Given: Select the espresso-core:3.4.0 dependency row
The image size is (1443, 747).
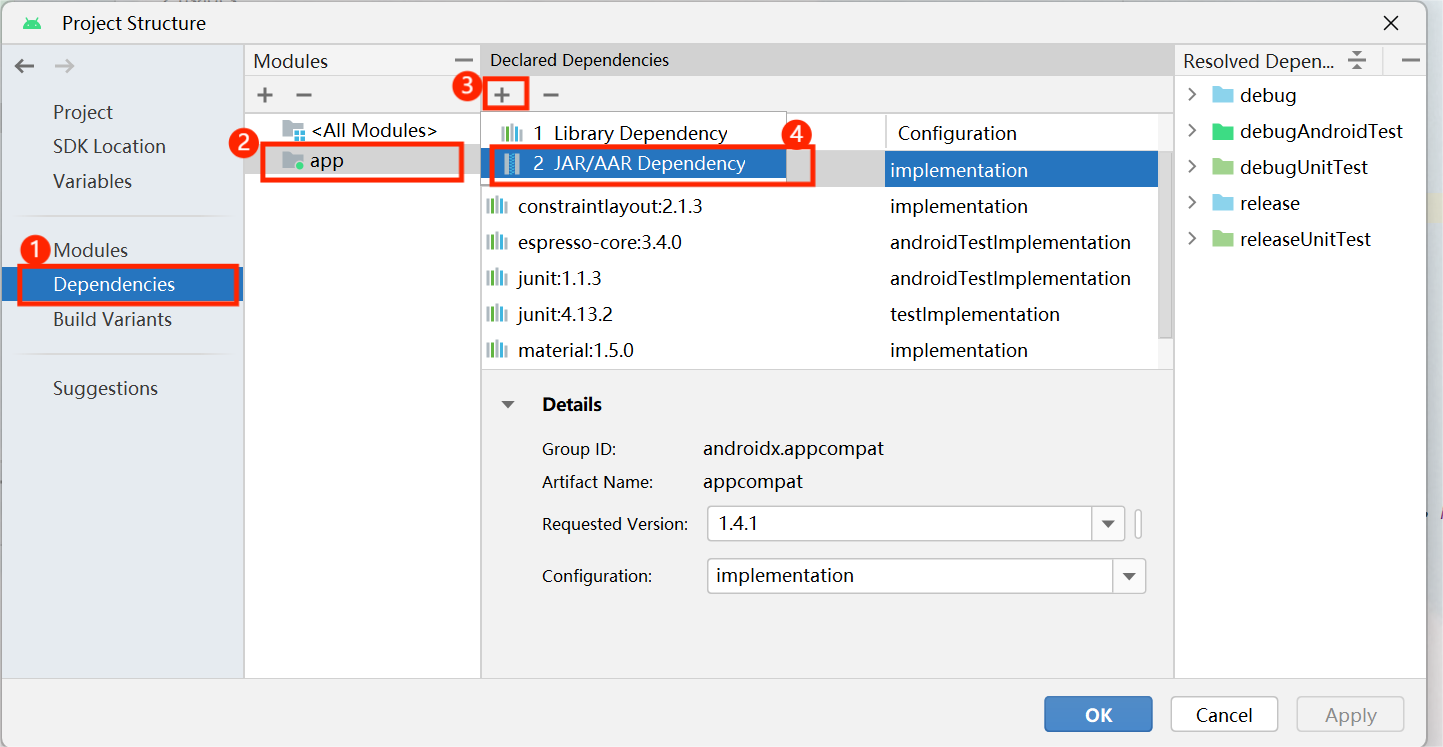Looking at the screenshot, I should [x=820, y=242].
